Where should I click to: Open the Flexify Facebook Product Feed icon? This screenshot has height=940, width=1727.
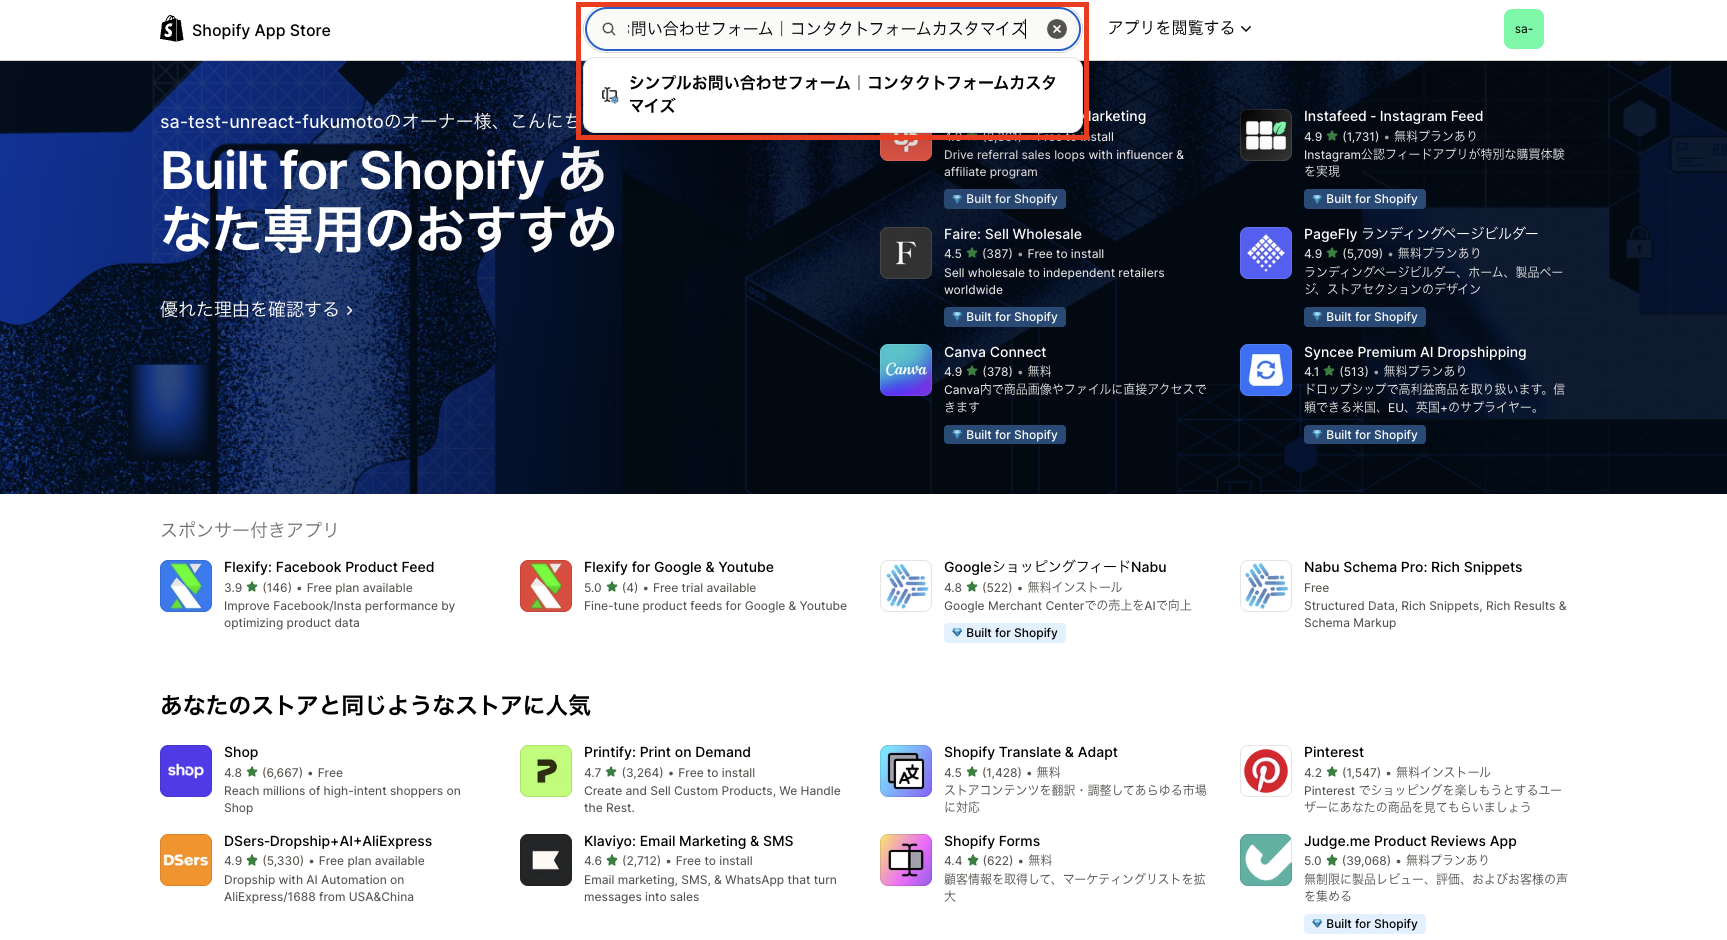click(x=186, y=586)
